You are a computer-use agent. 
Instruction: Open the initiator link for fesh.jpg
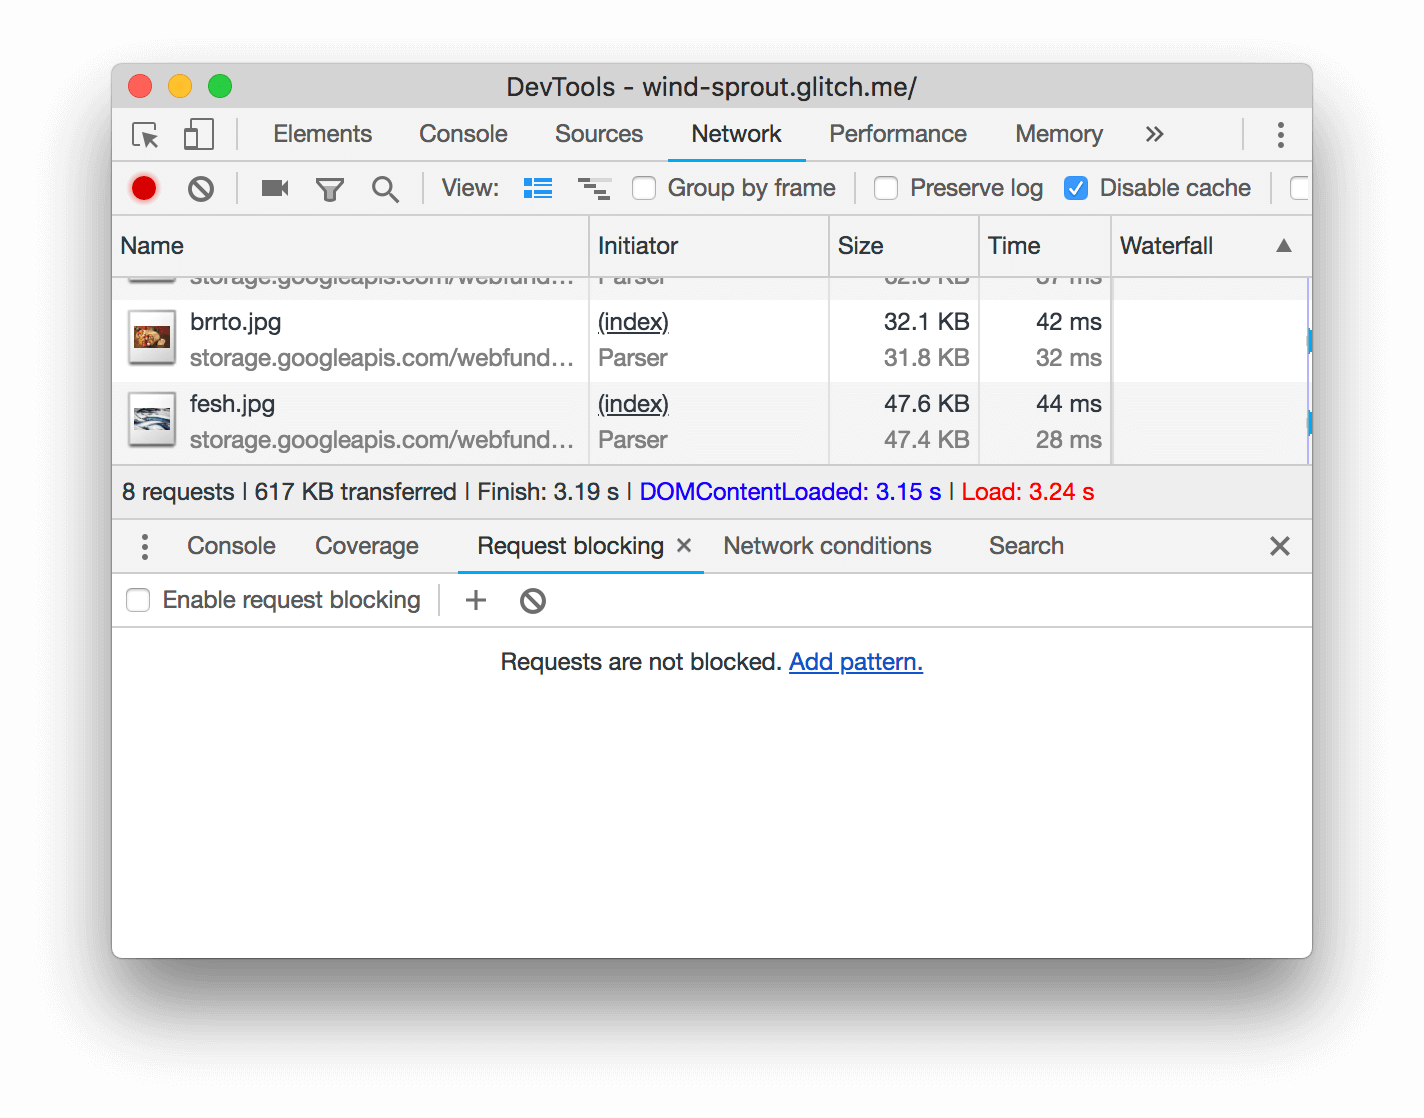tap(632, 404)
